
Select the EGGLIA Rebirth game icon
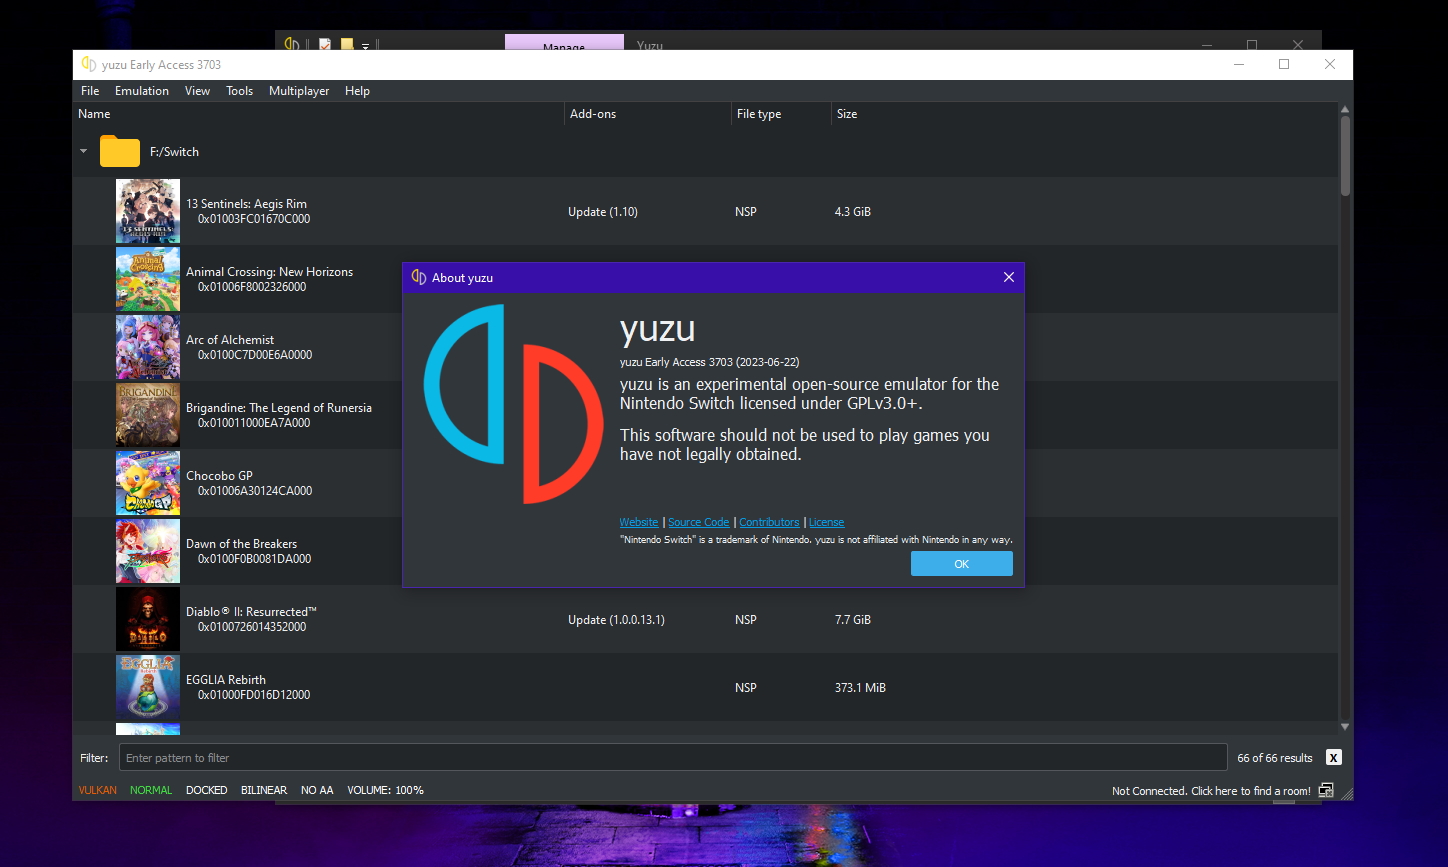click(148, 687)
